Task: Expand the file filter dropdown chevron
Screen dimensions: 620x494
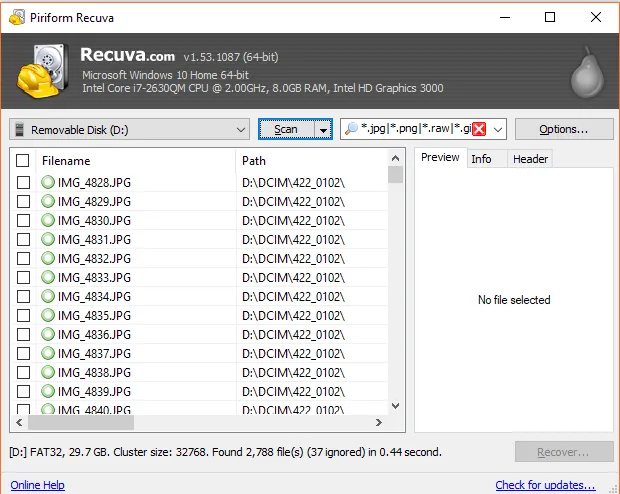Action: [x=498, y=129]
